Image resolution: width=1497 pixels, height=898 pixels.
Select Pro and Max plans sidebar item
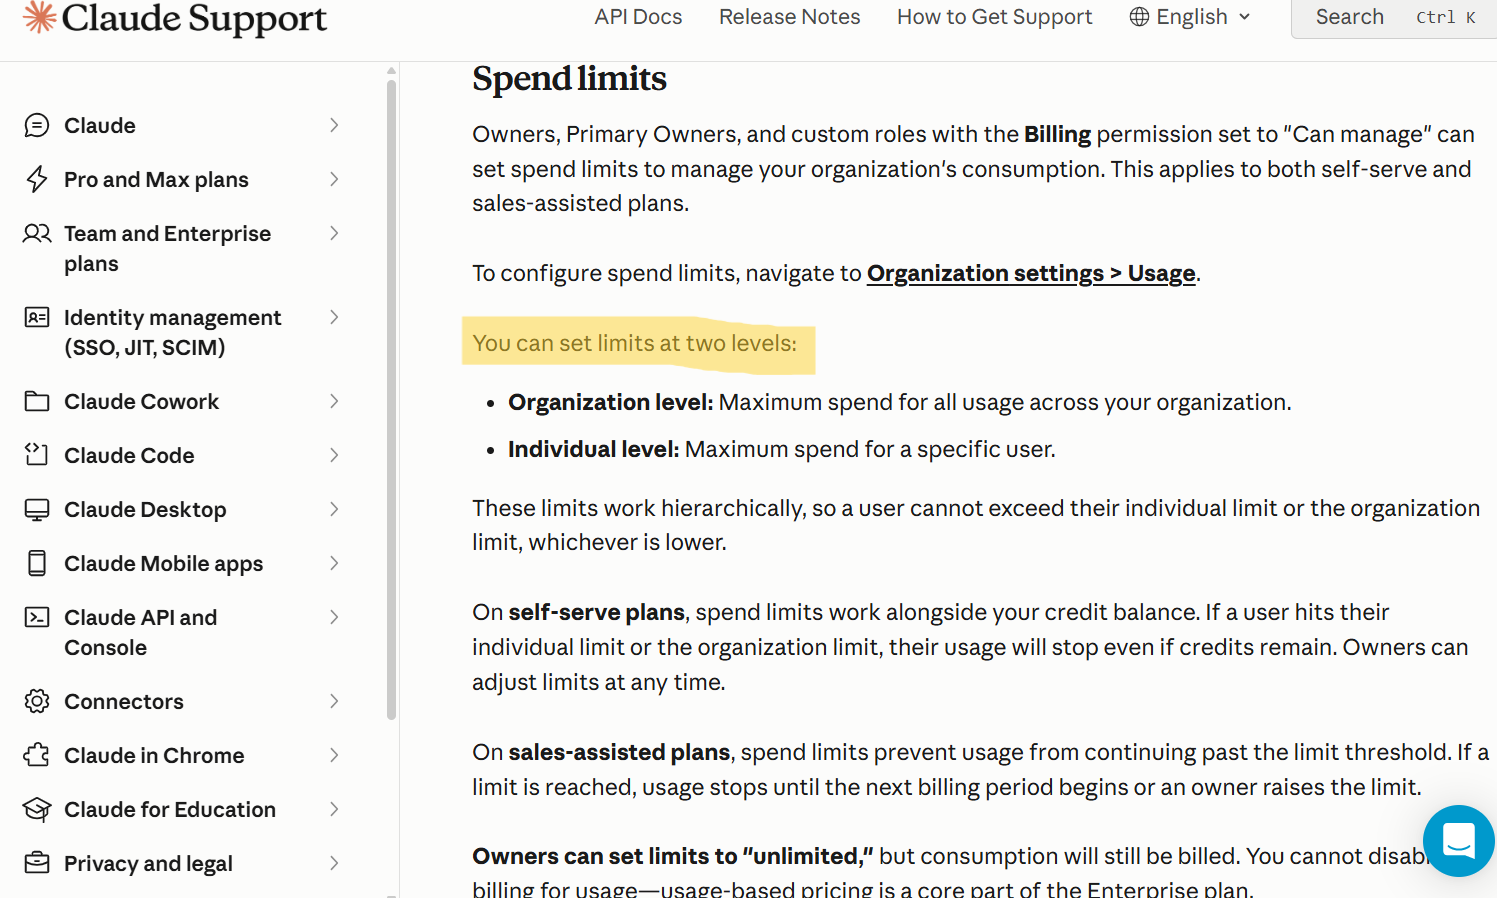[156, 179]
